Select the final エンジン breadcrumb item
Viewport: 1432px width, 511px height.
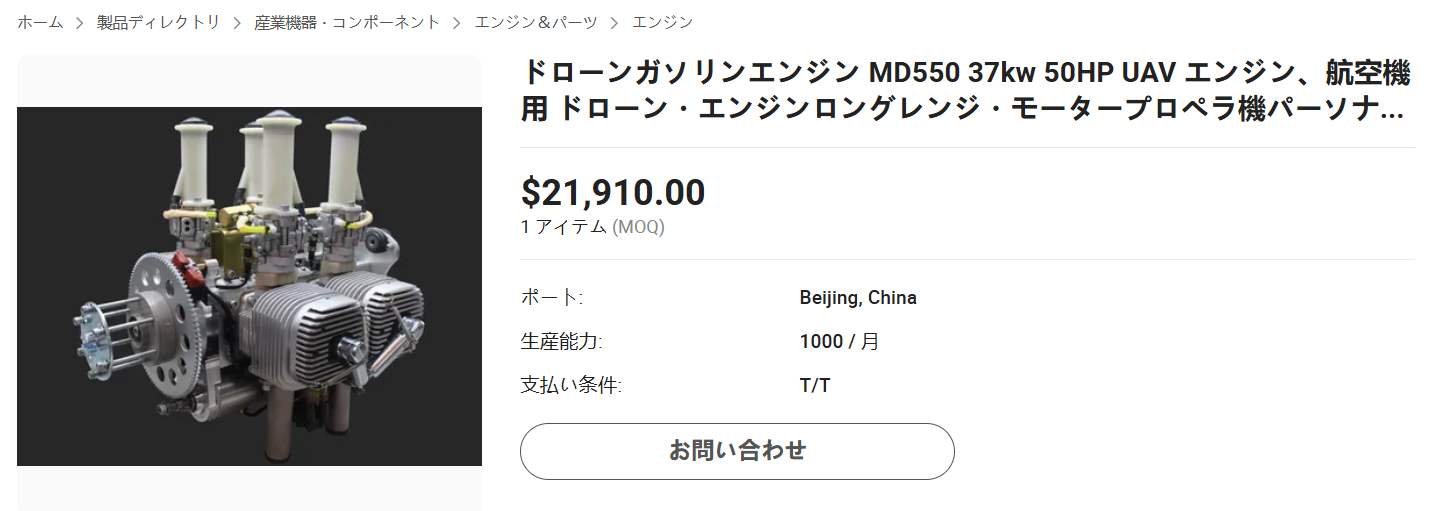click(x=662, y=22)
